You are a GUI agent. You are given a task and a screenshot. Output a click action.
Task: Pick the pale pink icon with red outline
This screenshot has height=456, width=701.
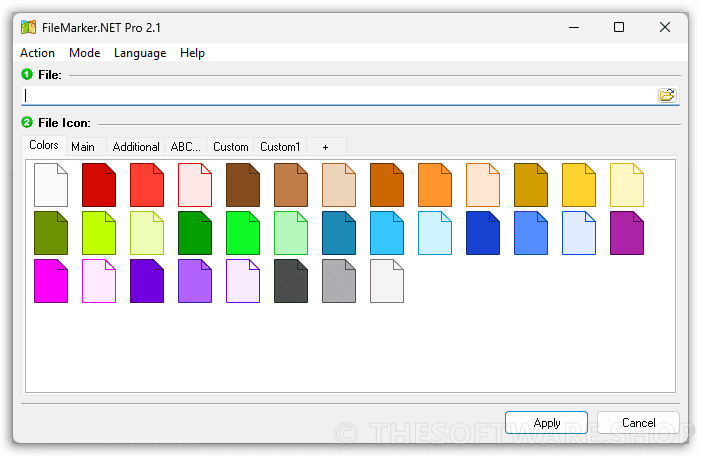click(195, 185)
